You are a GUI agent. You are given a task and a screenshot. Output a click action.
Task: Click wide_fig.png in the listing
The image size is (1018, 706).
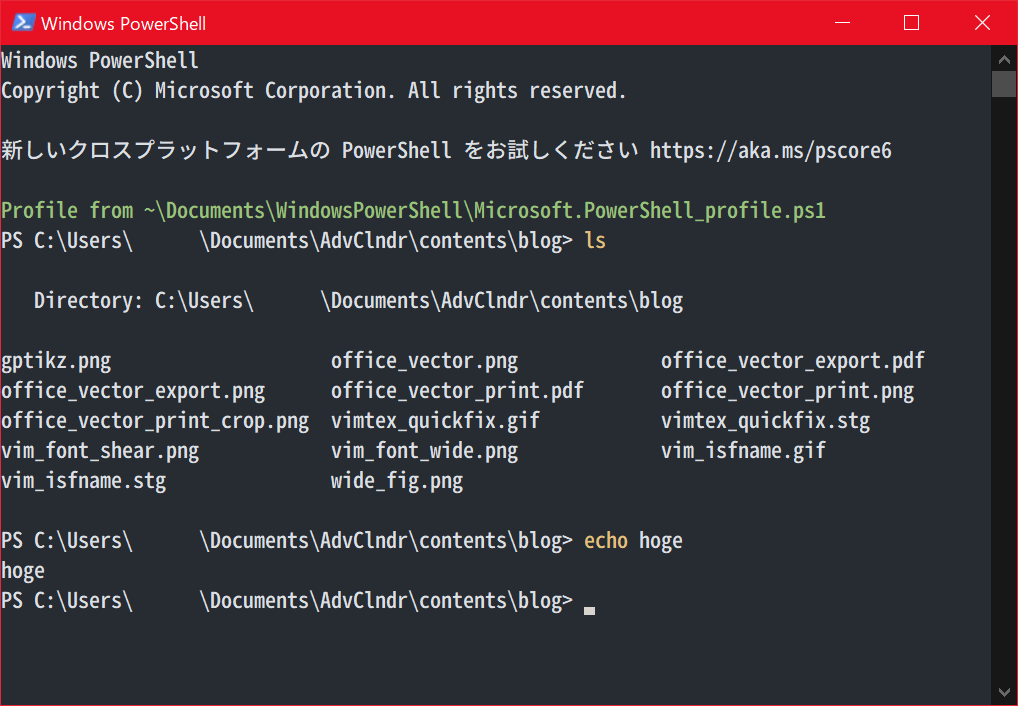tap(397, 481)
